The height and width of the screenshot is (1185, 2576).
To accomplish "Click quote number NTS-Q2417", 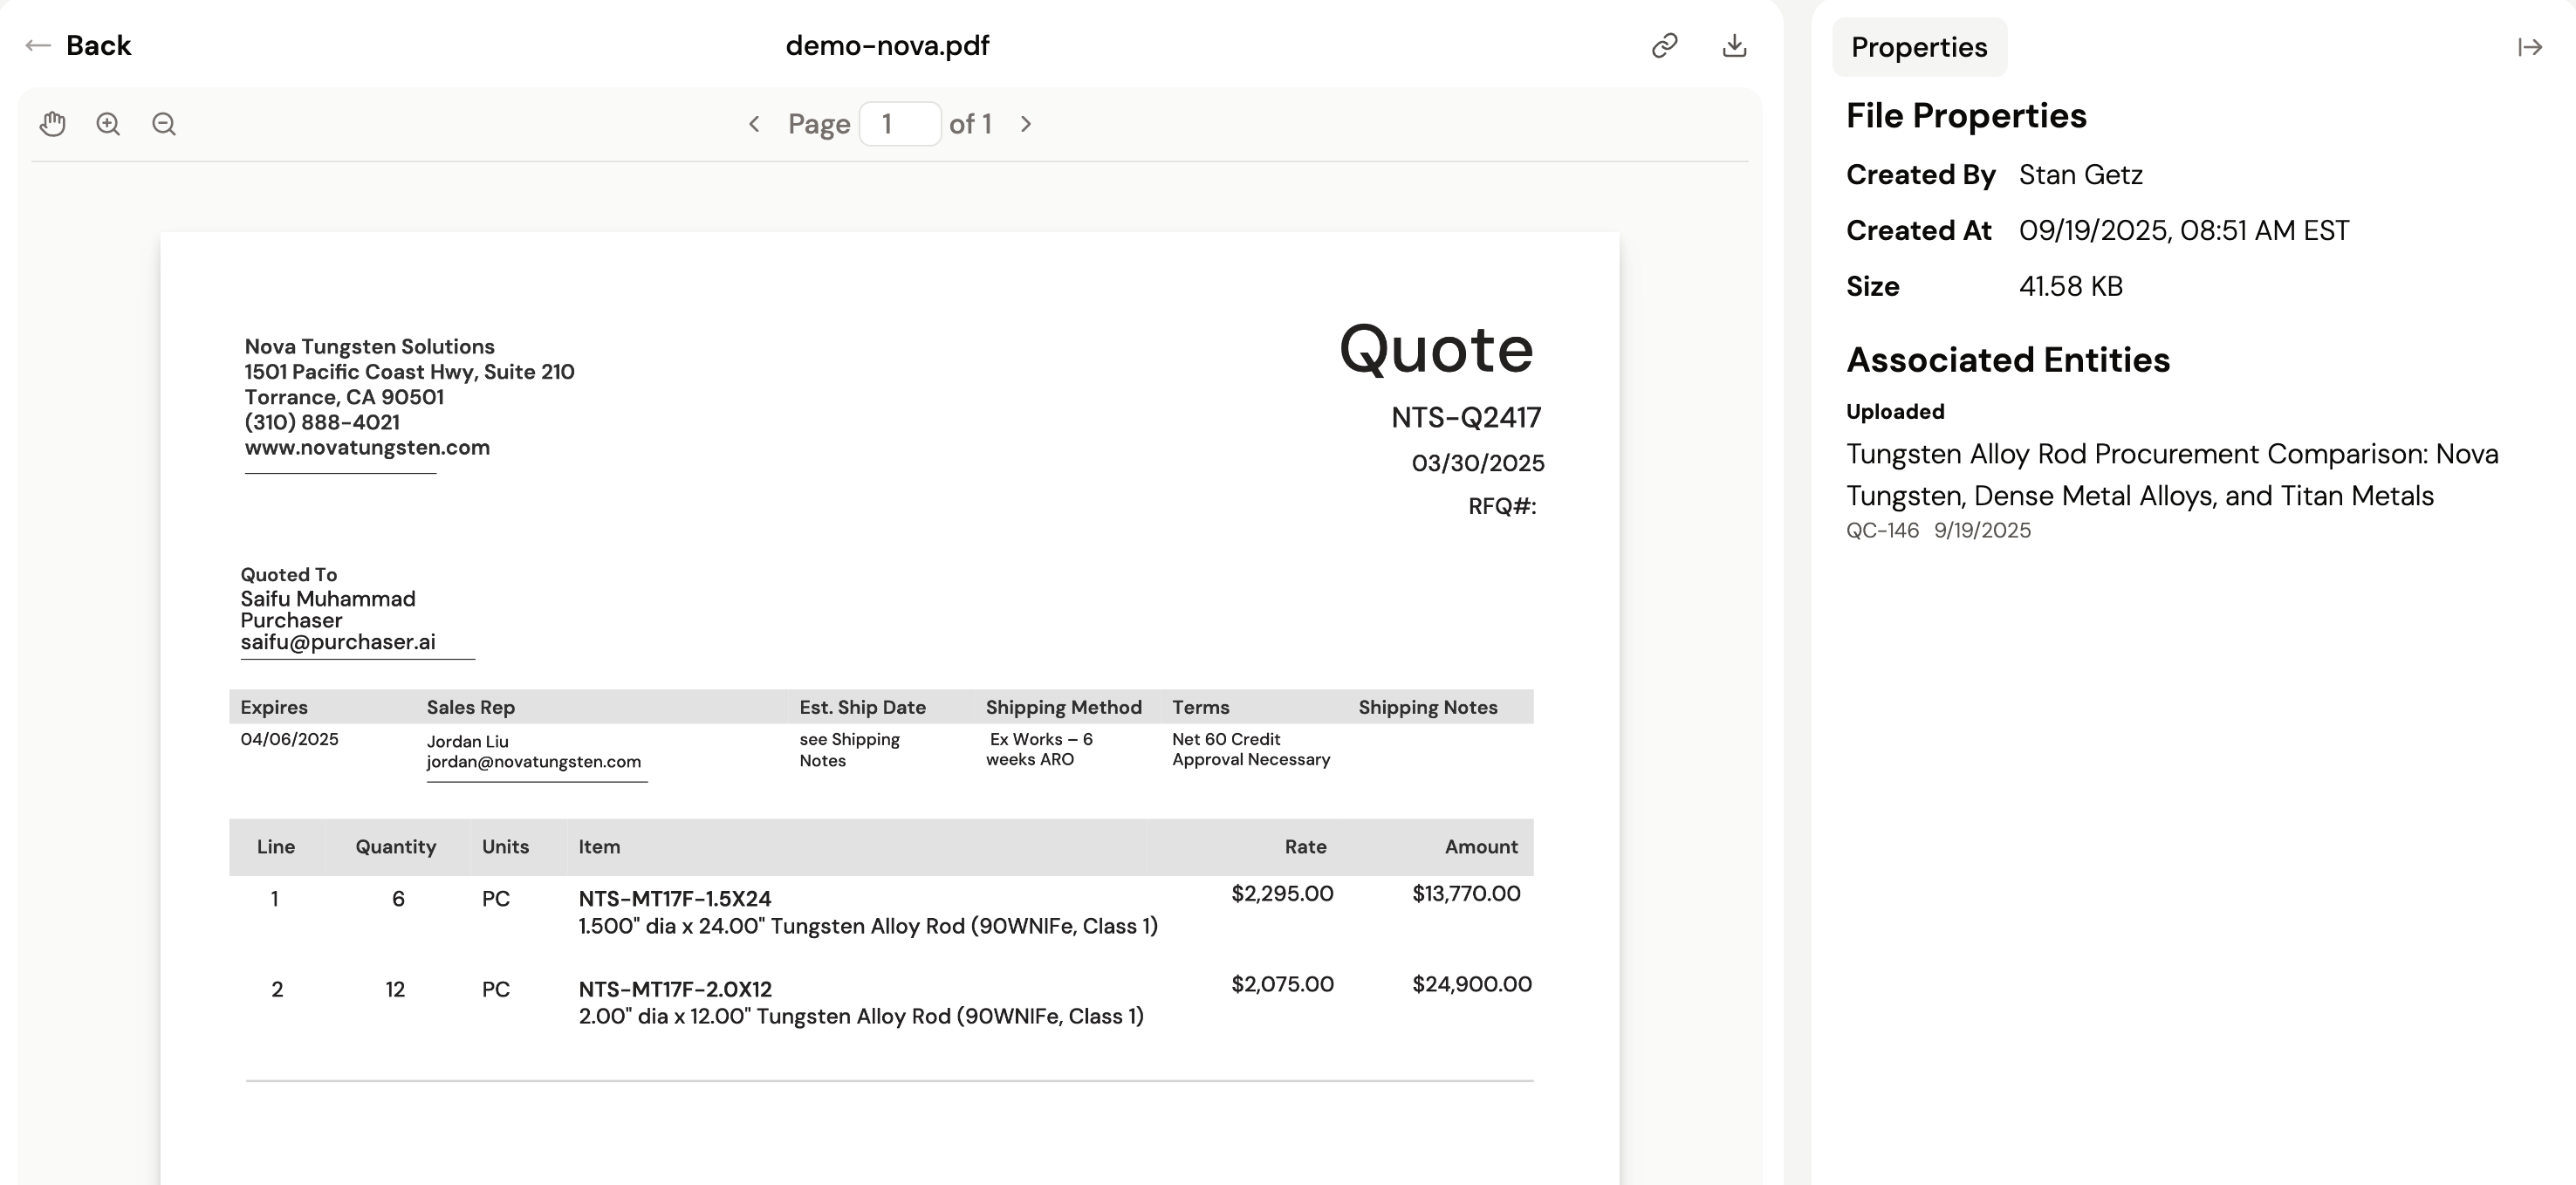I will click(x=1465, y=418).
